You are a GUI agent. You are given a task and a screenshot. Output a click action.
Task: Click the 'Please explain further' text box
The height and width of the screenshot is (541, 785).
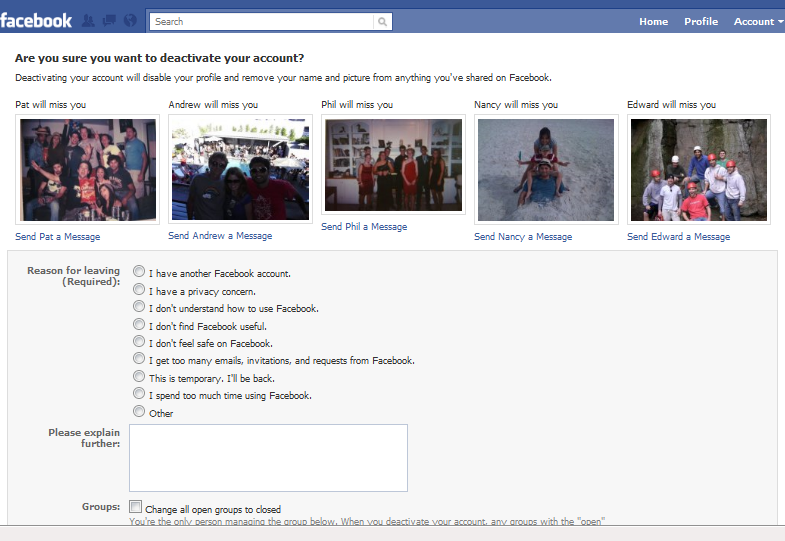point(268,457)
